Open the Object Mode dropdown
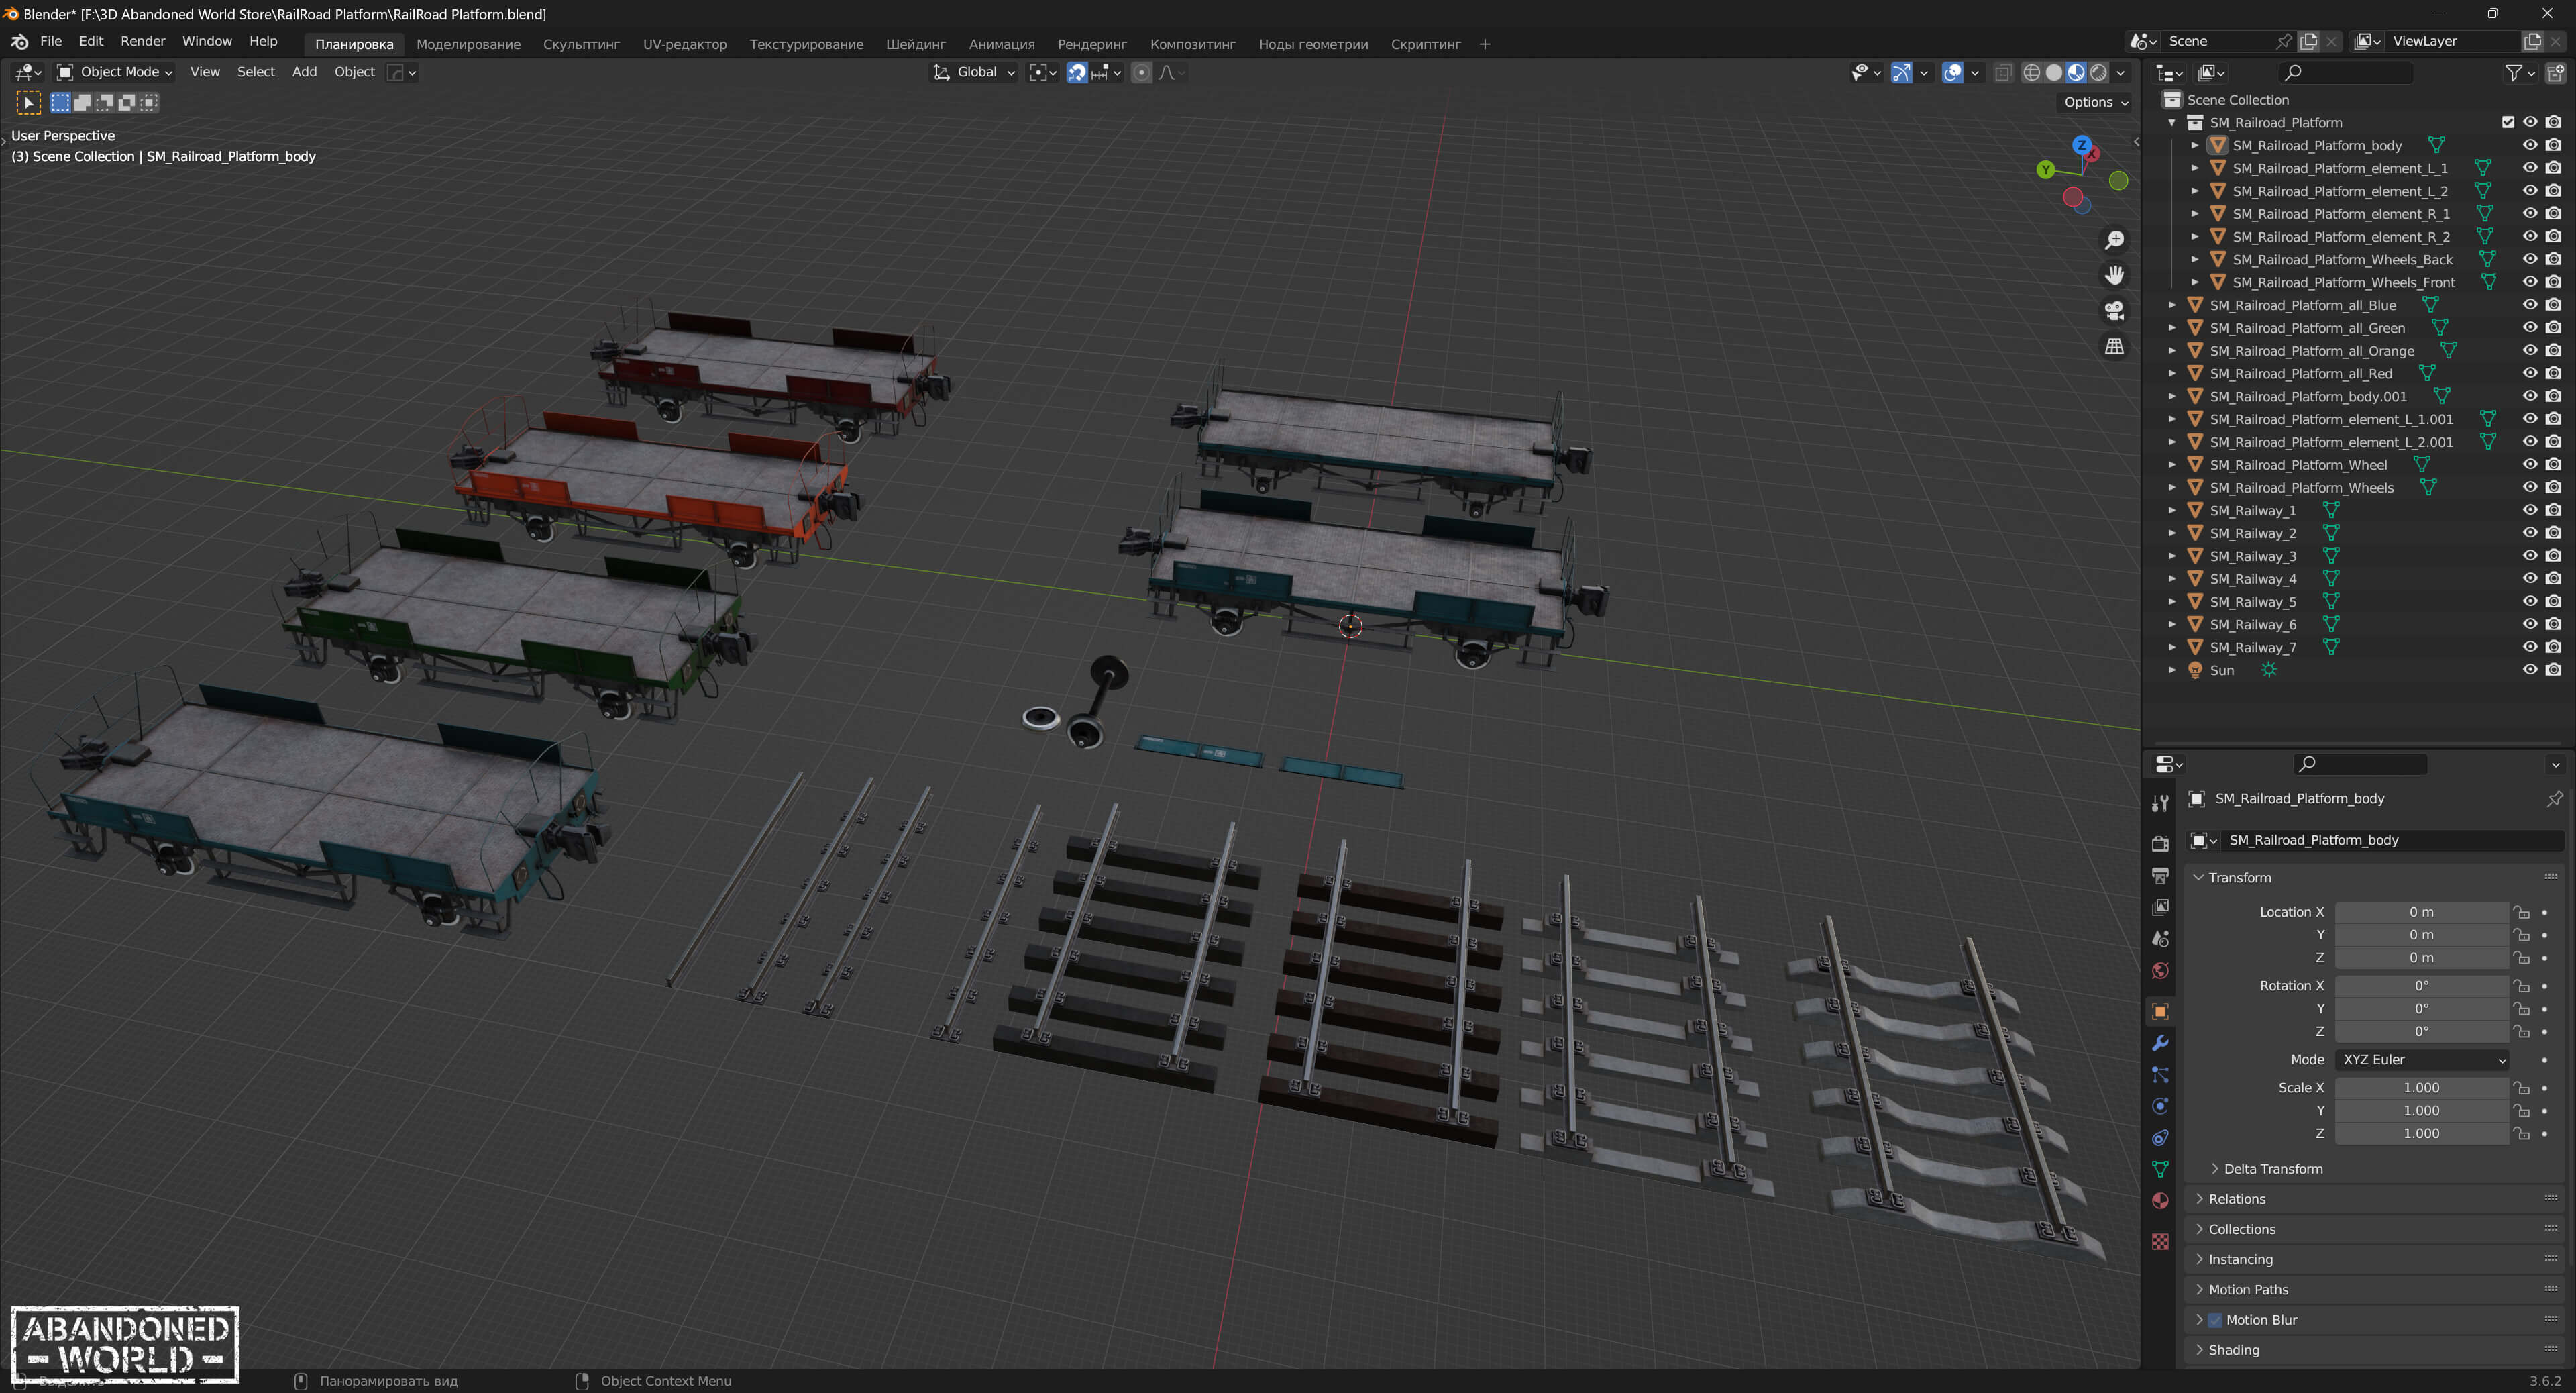2576x1393 pixels. coord(116,72)
